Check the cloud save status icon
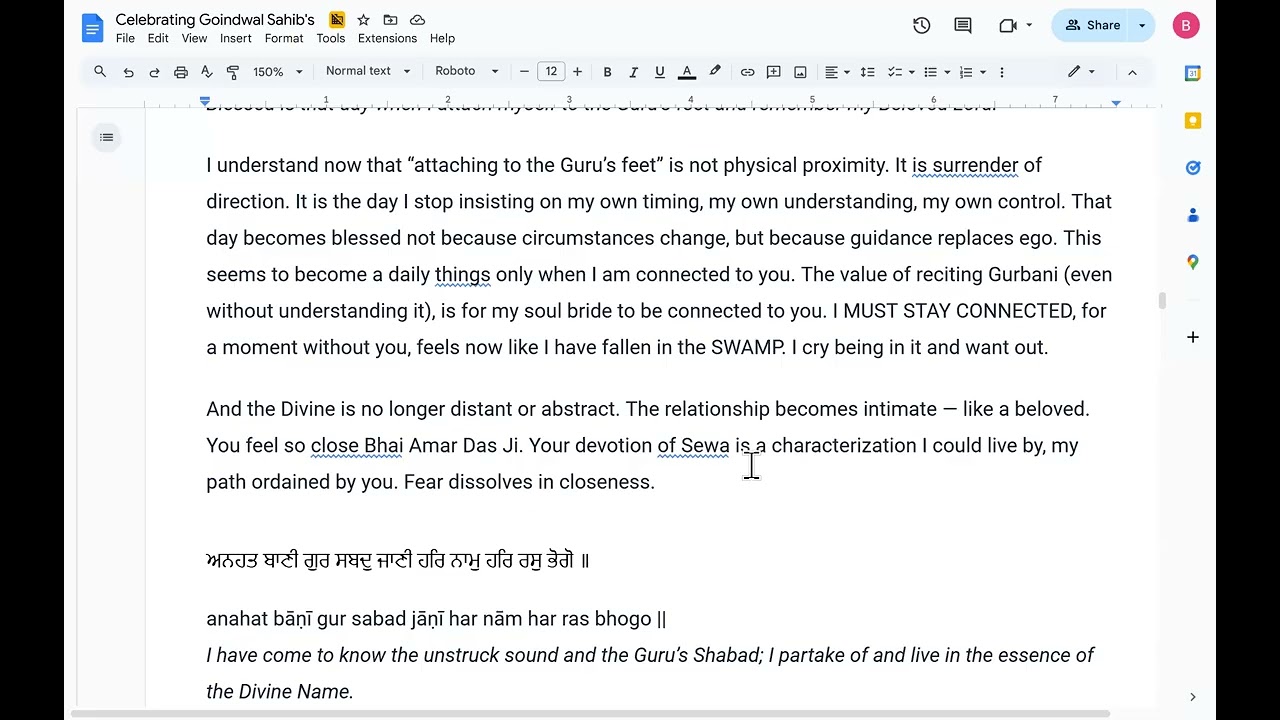The width and height of the screenshot is (1280, 720). click(x=417, y=20)
